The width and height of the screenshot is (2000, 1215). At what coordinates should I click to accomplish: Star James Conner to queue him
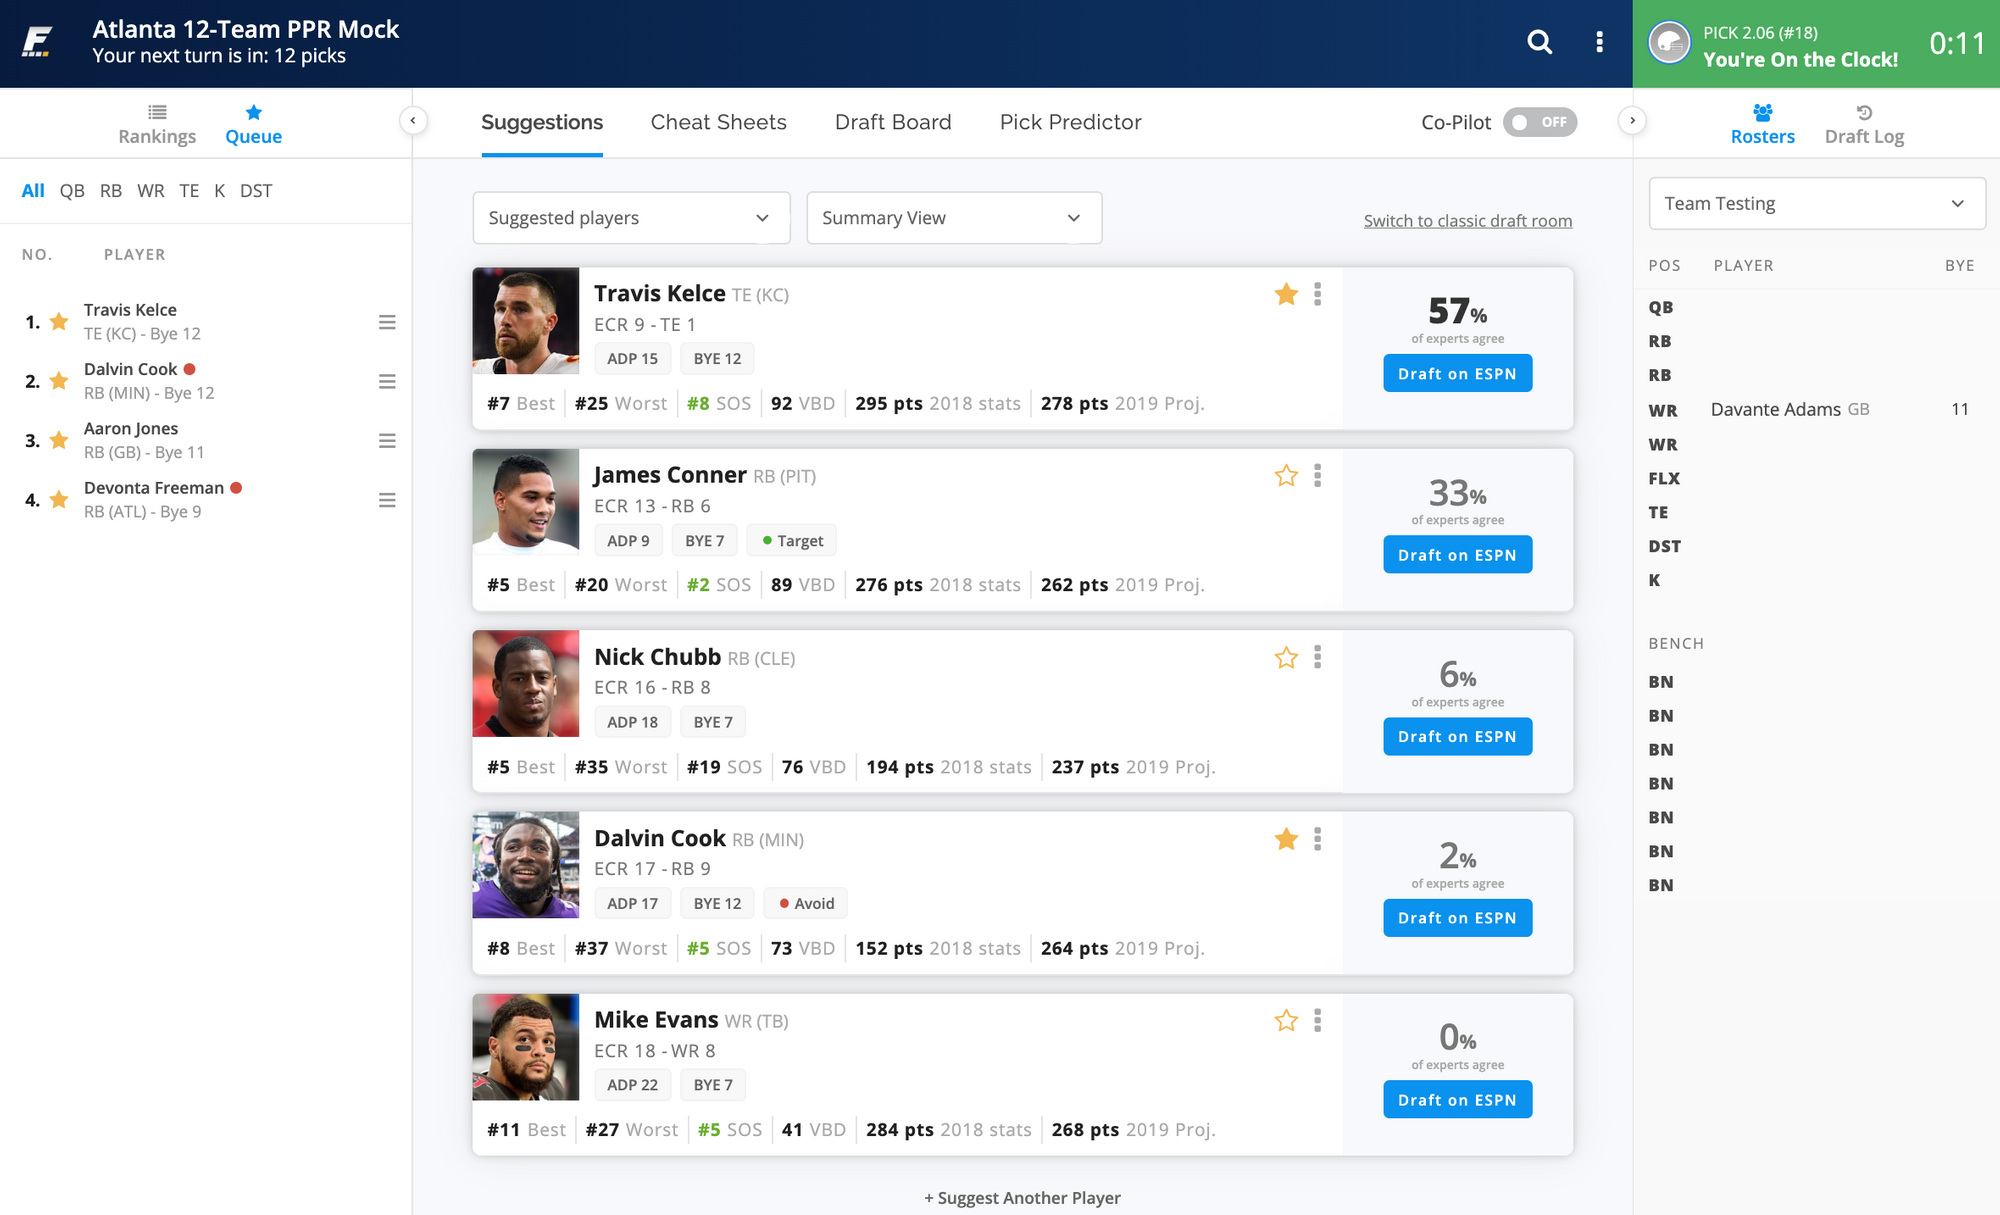(x=1286, y=476)
